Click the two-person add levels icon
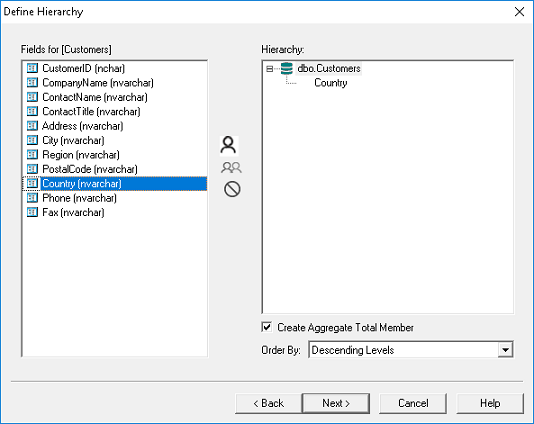 click(x=231, y=168)
